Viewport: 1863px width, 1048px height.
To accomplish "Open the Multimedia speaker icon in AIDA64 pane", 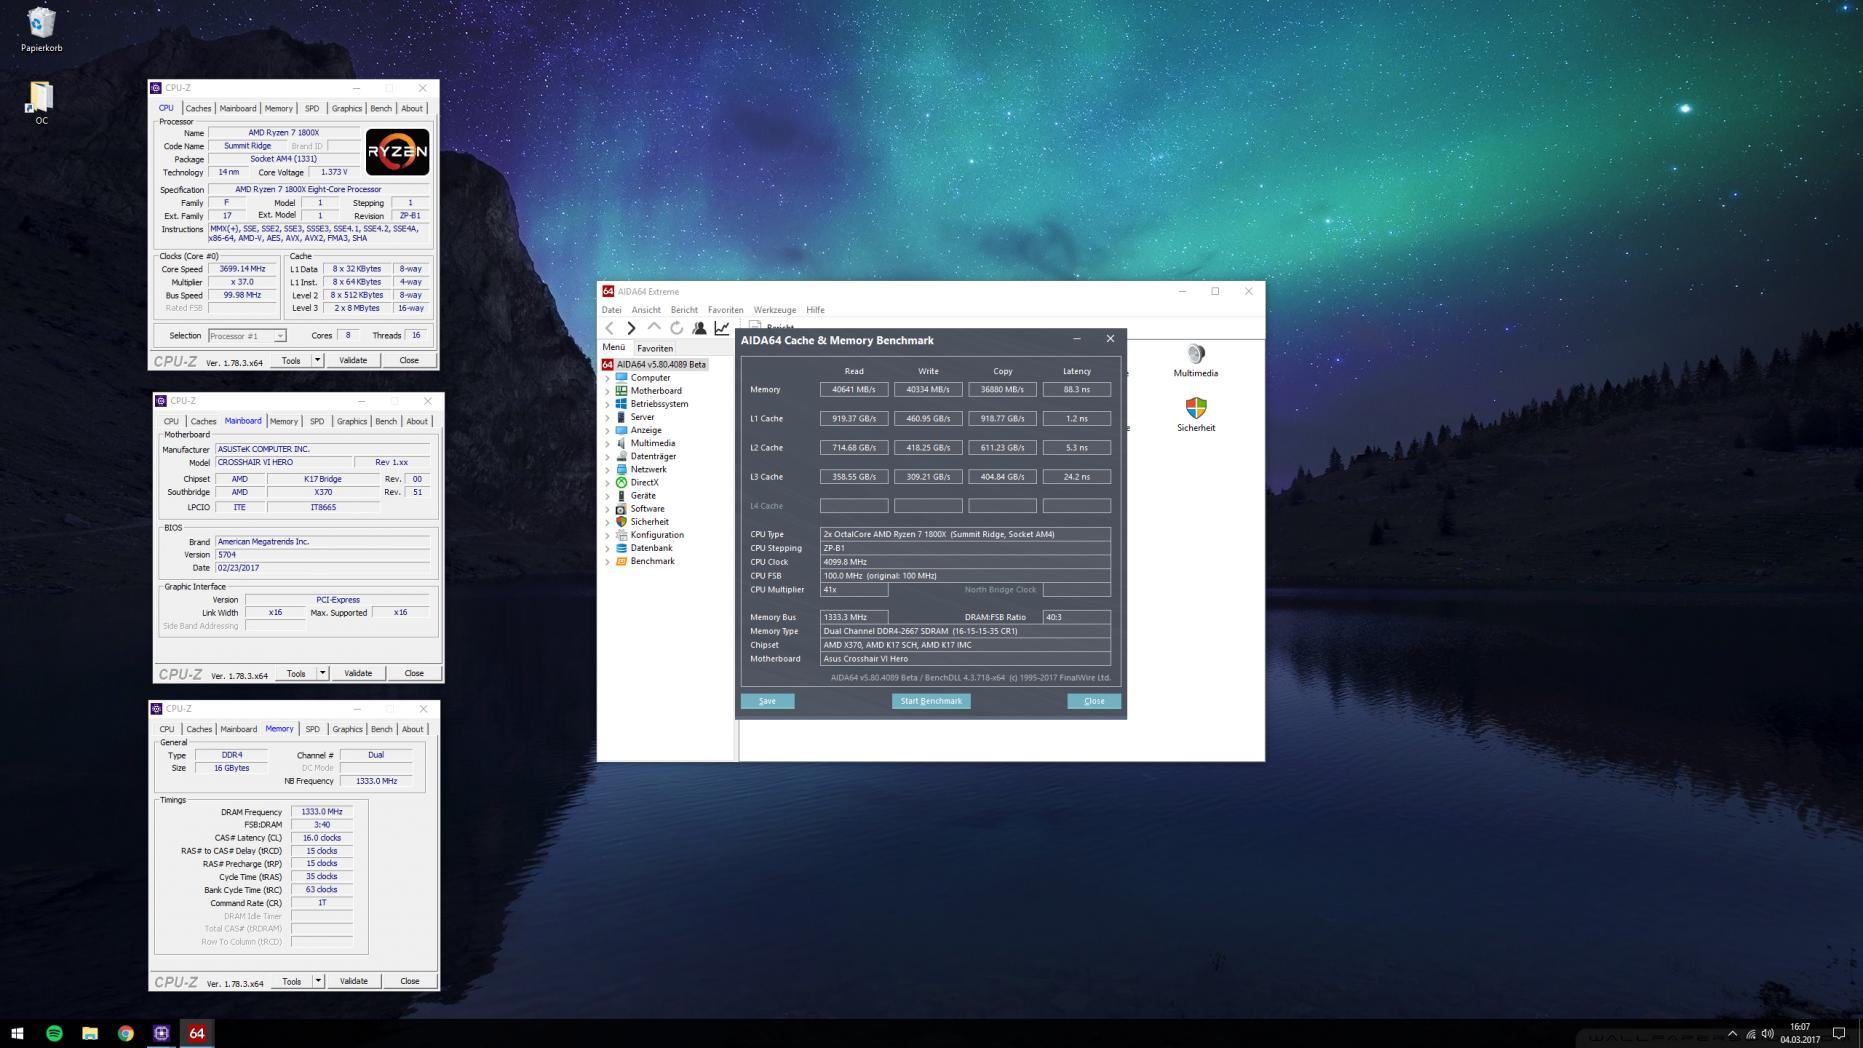I will [x=1196, y=354].
